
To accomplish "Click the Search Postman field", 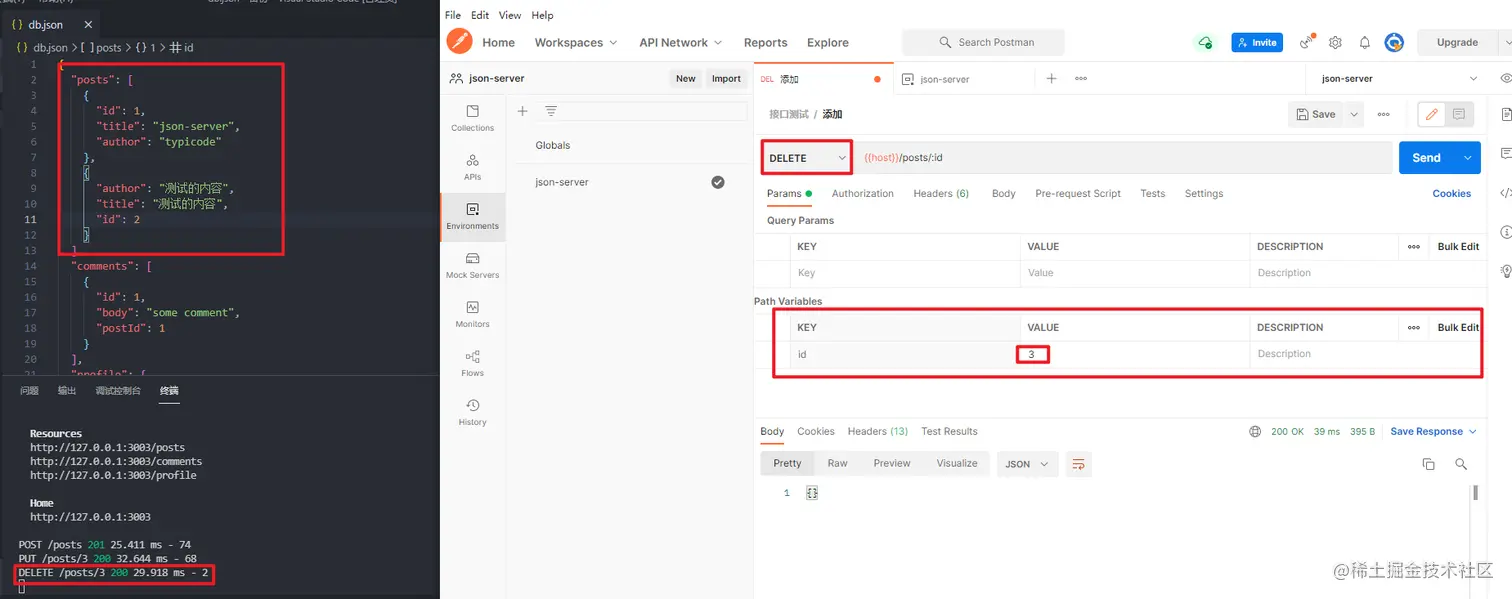I will (983, 43).
